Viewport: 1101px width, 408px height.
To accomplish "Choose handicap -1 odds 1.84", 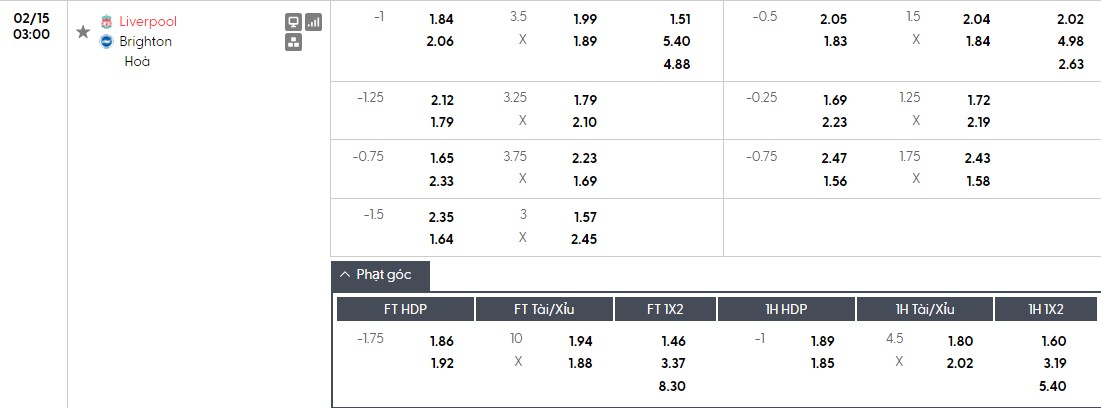I will (x=441, y=19).
